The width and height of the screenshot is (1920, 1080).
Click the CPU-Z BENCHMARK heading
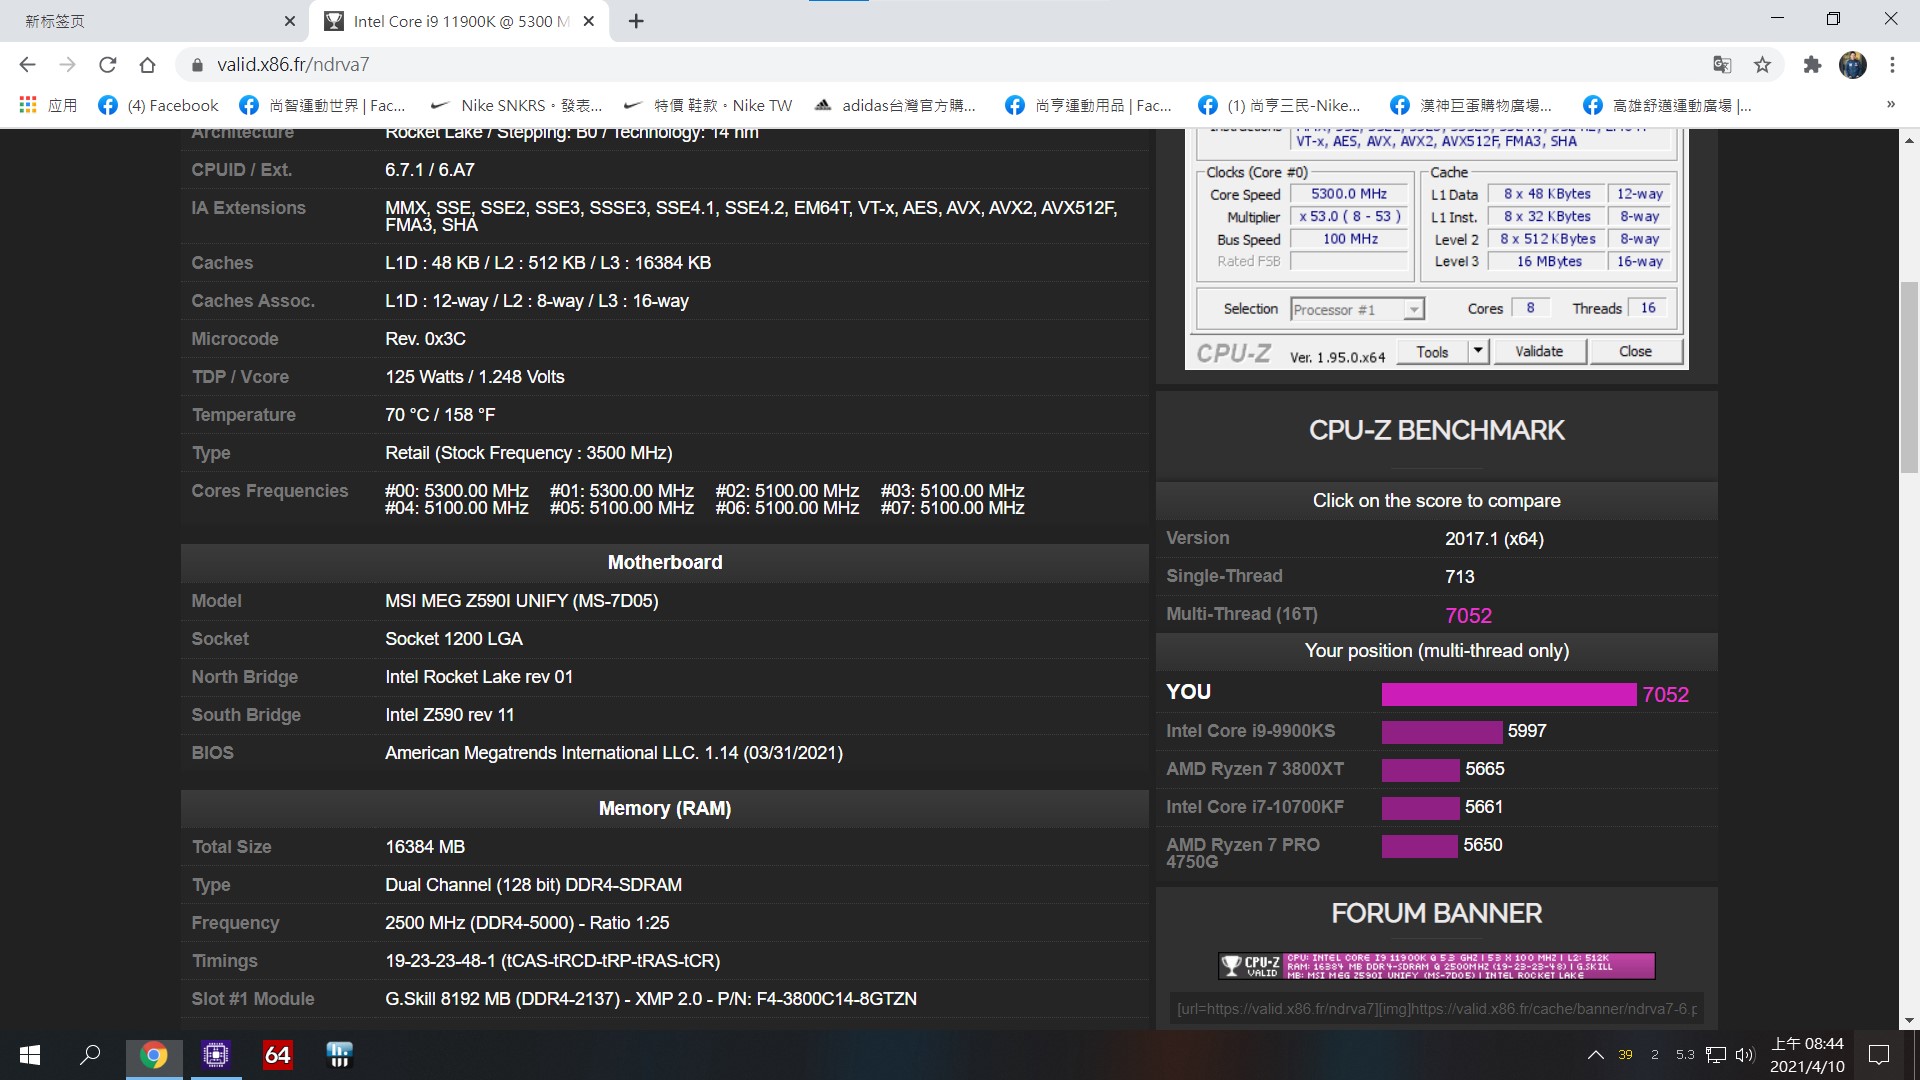coord(1436,431)
